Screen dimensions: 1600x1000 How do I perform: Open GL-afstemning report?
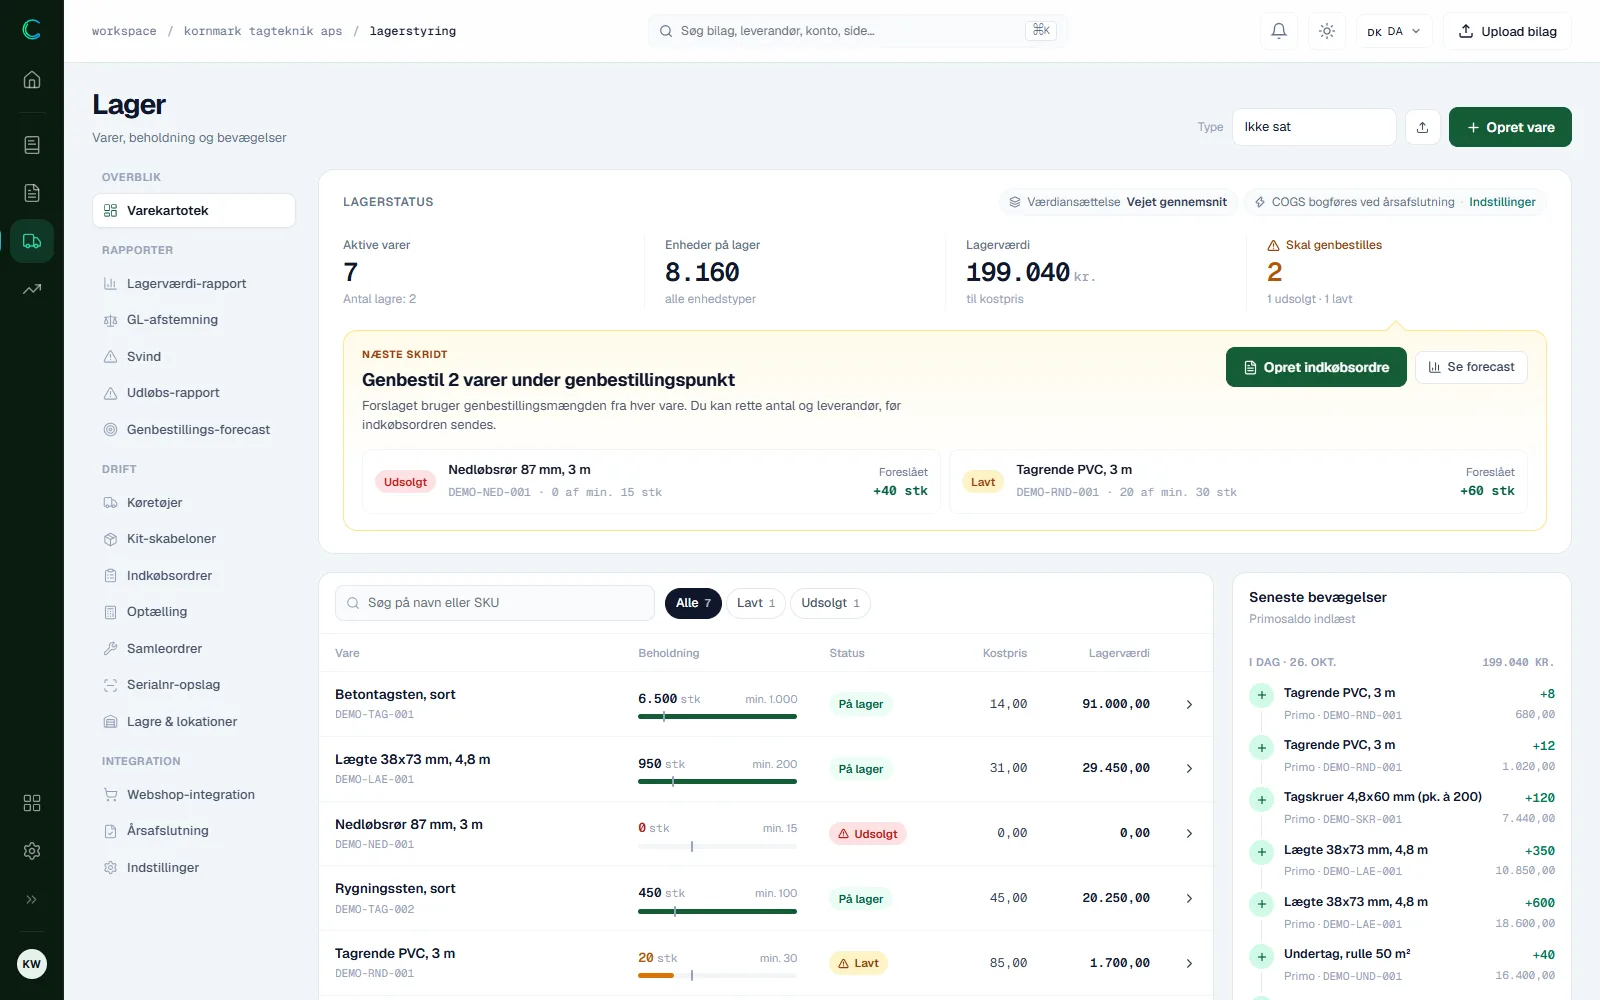pos(194,320)
